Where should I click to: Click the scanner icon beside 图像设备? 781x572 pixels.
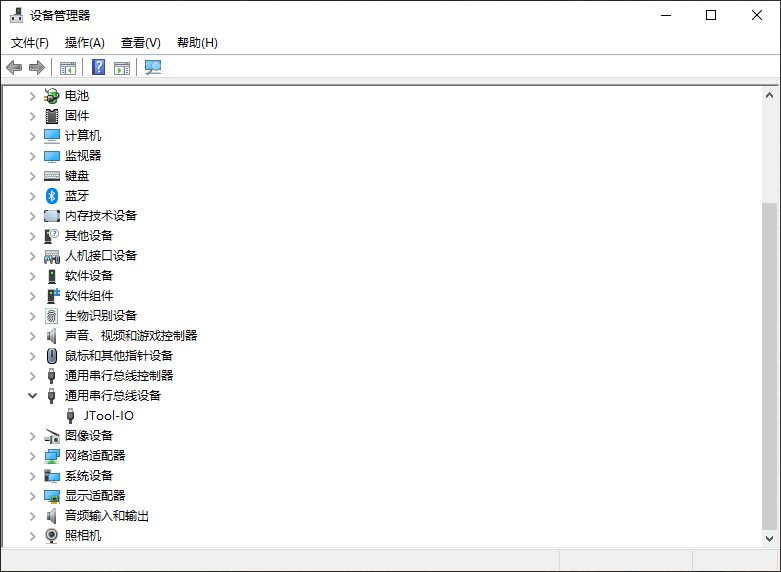click(x=51, y=436)
